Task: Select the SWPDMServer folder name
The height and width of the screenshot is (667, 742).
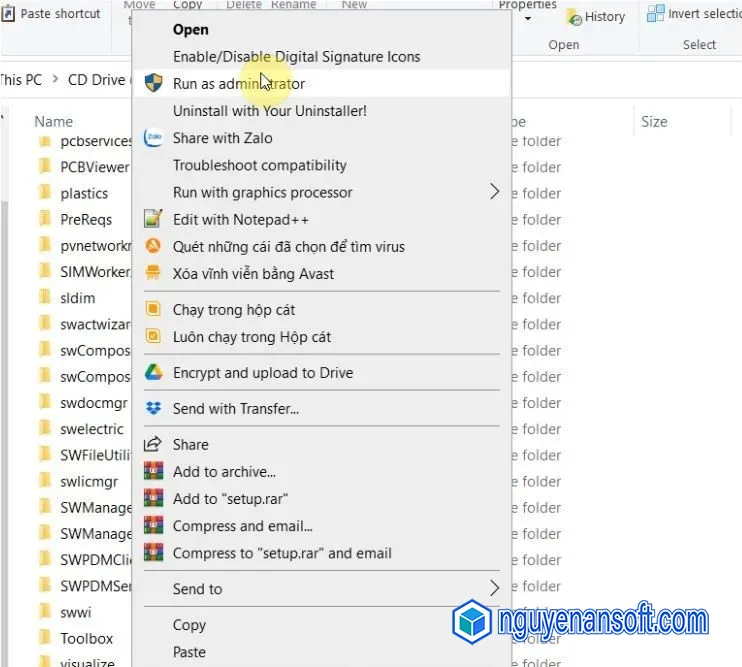Action: [96, 586]
